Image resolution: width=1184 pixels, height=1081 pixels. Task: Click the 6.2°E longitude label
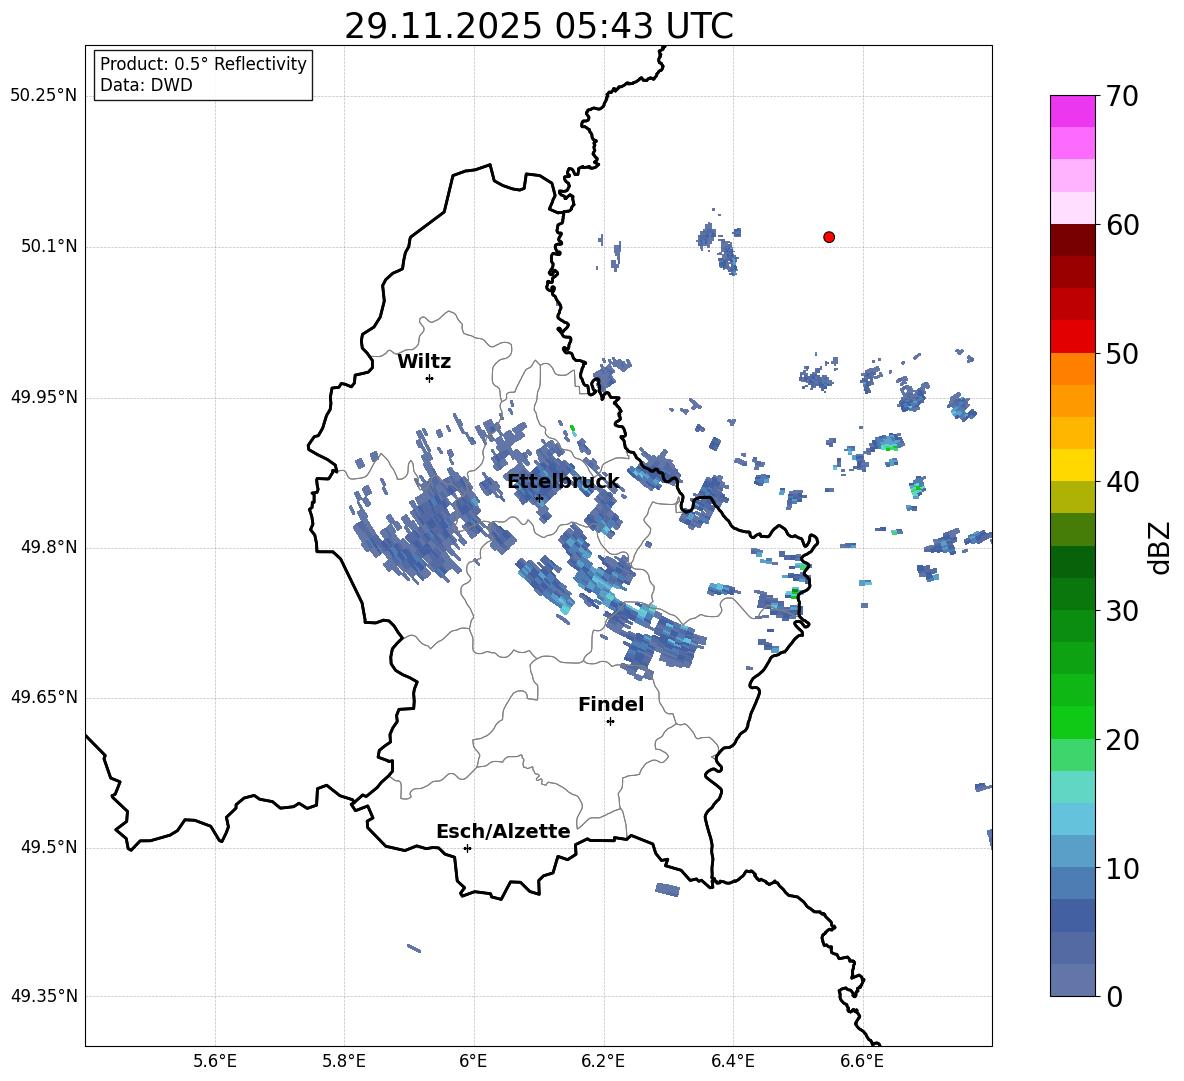(x=603, y=1061)
